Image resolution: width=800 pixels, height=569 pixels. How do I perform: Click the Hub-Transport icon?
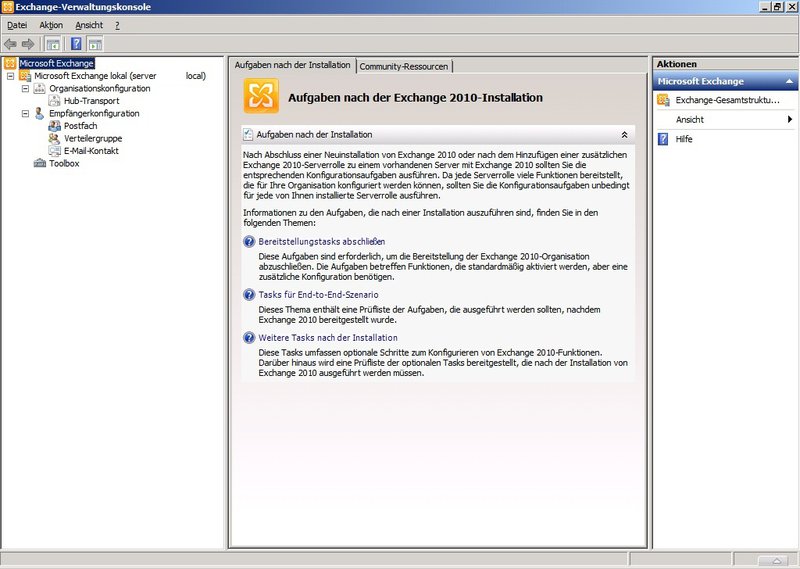tap(54, 101)
